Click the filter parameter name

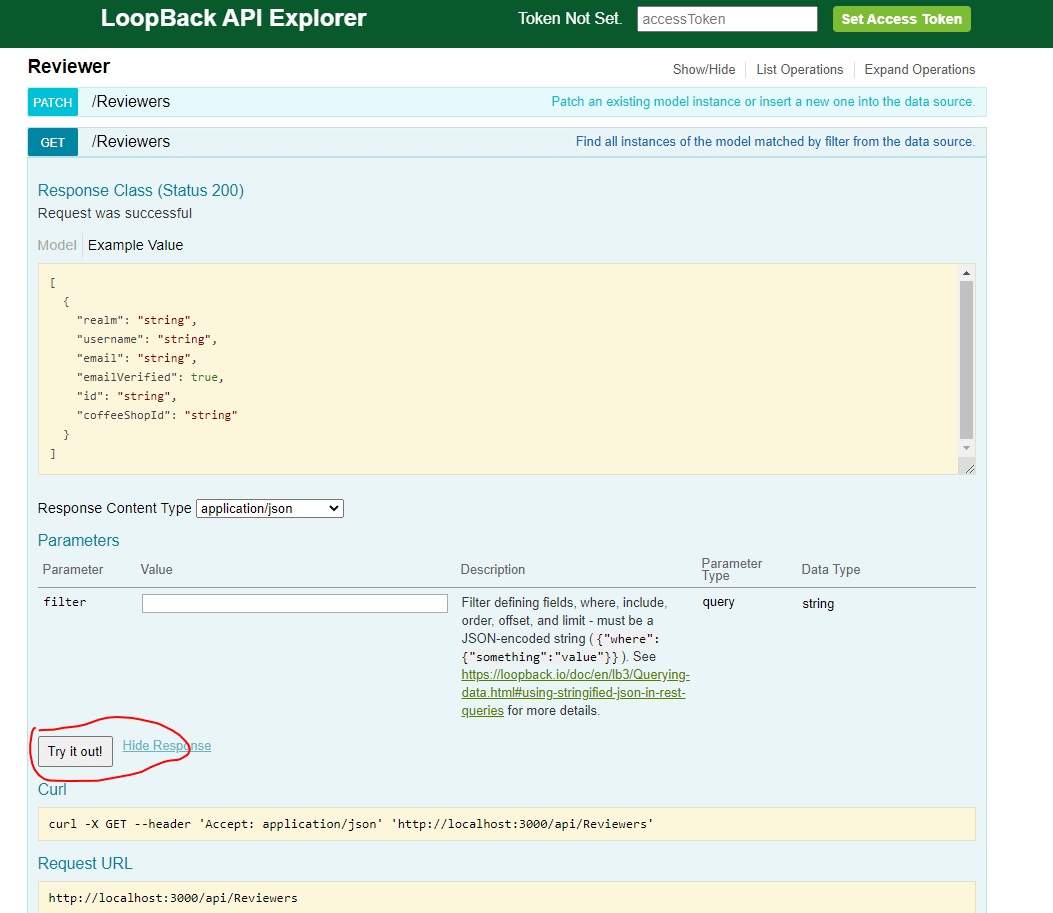(65, 602)
